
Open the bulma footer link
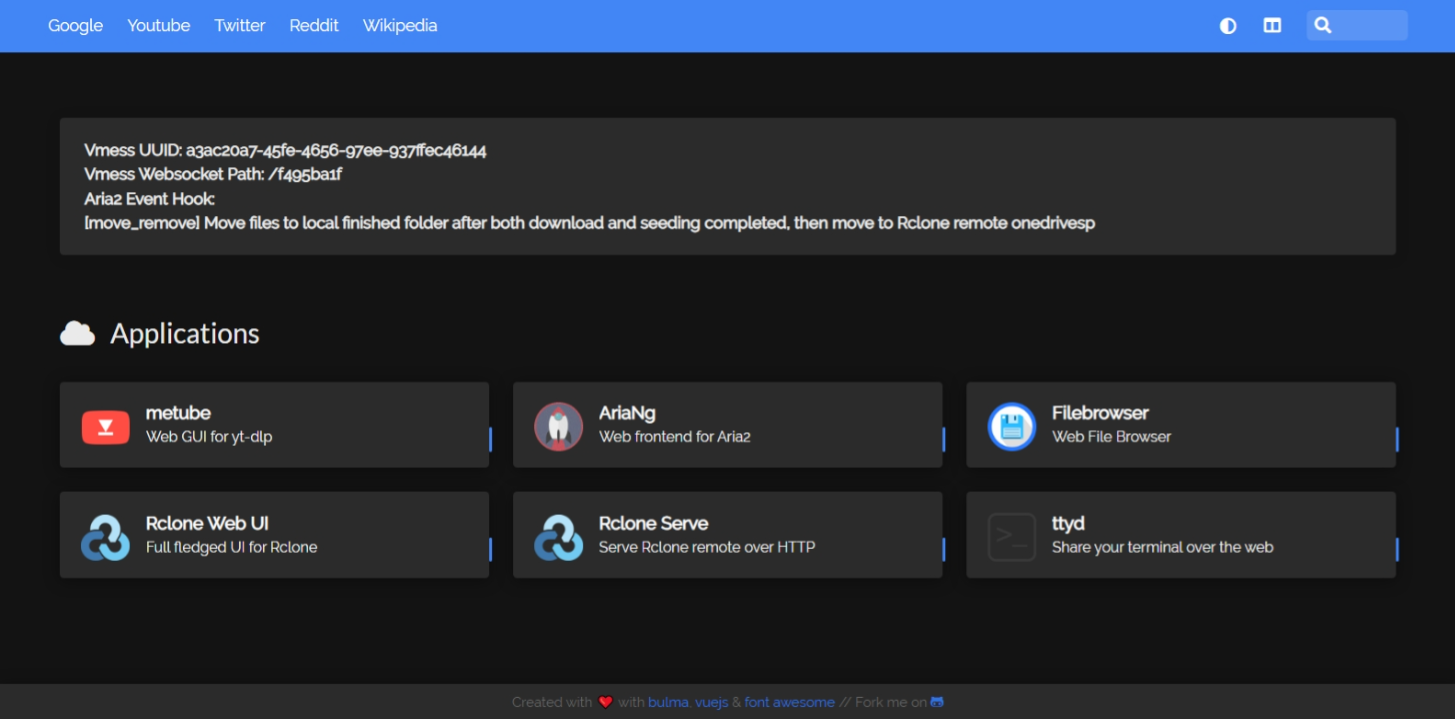click(x=669, y=702)
